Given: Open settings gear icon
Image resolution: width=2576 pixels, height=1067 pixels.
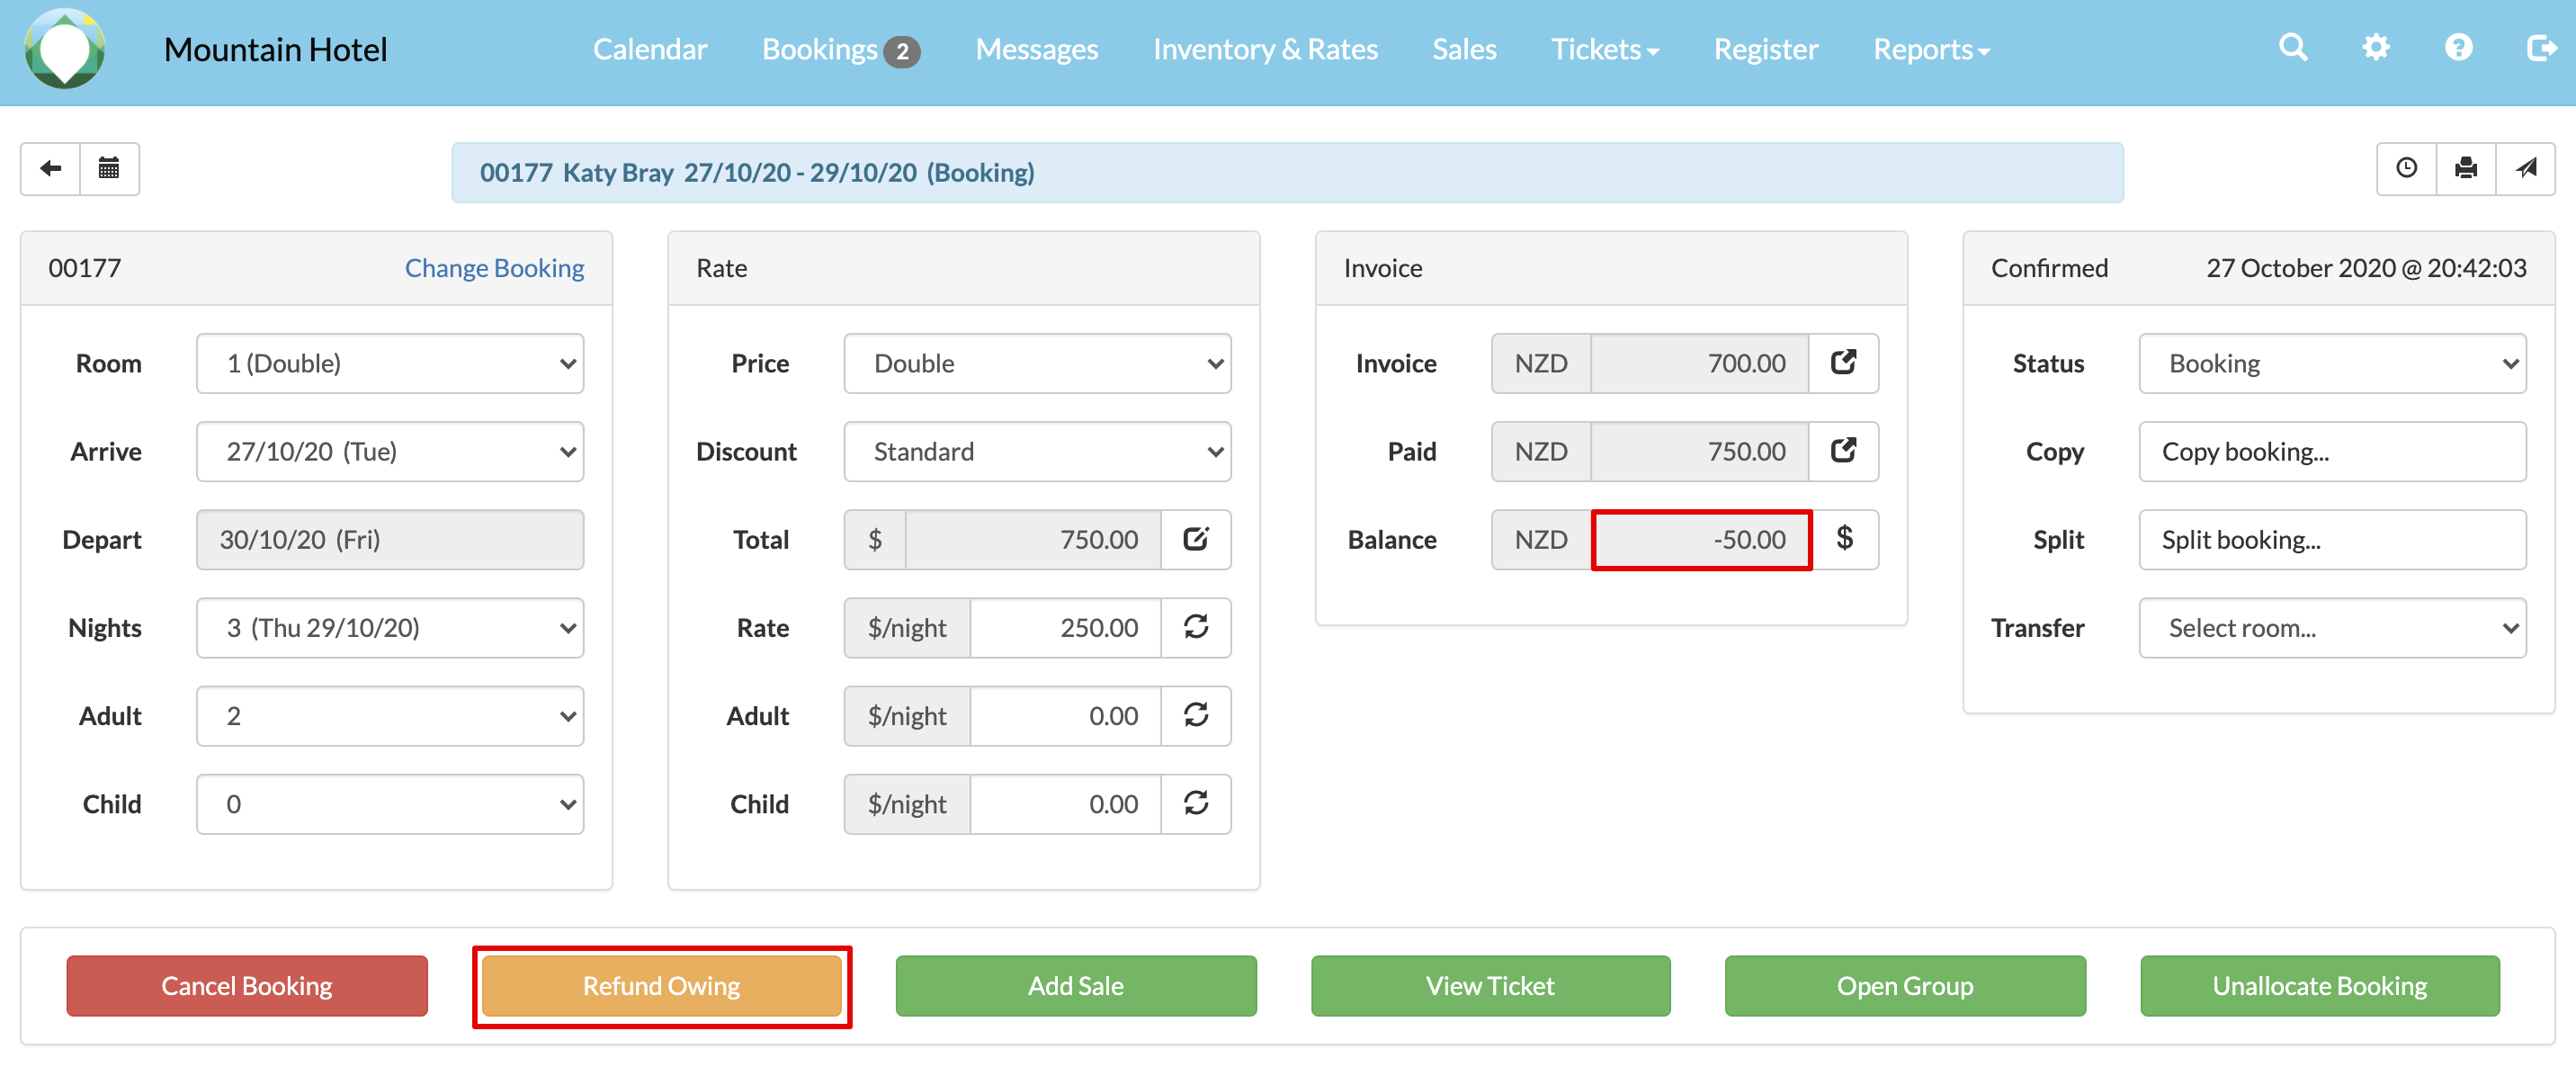Looking at the screenshot, I should point(2376,48).
